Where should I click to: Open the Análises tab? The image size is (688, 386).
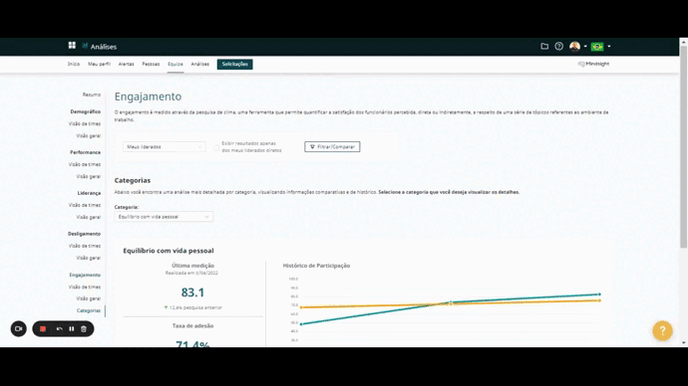200,64
